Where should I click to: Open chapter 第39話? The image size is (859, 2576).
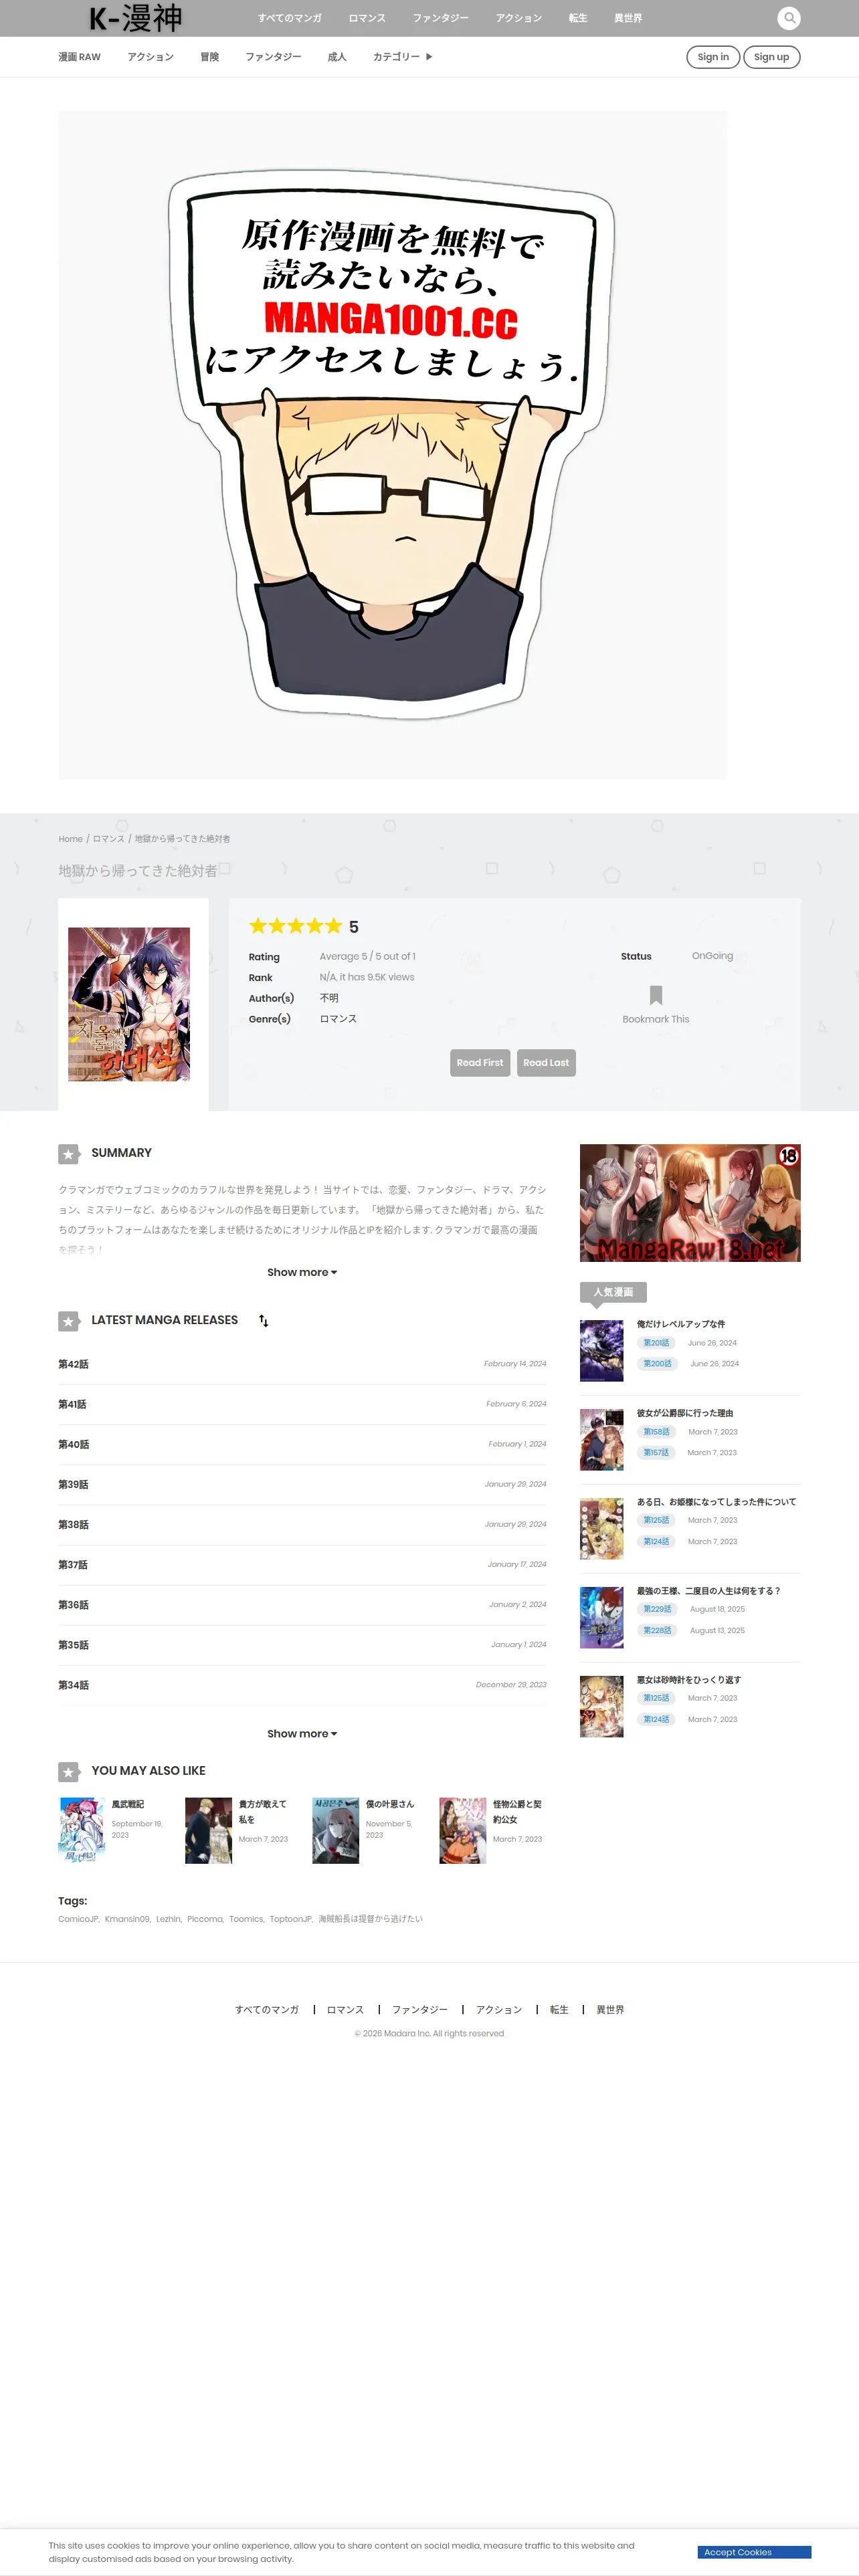point(73,1484)
